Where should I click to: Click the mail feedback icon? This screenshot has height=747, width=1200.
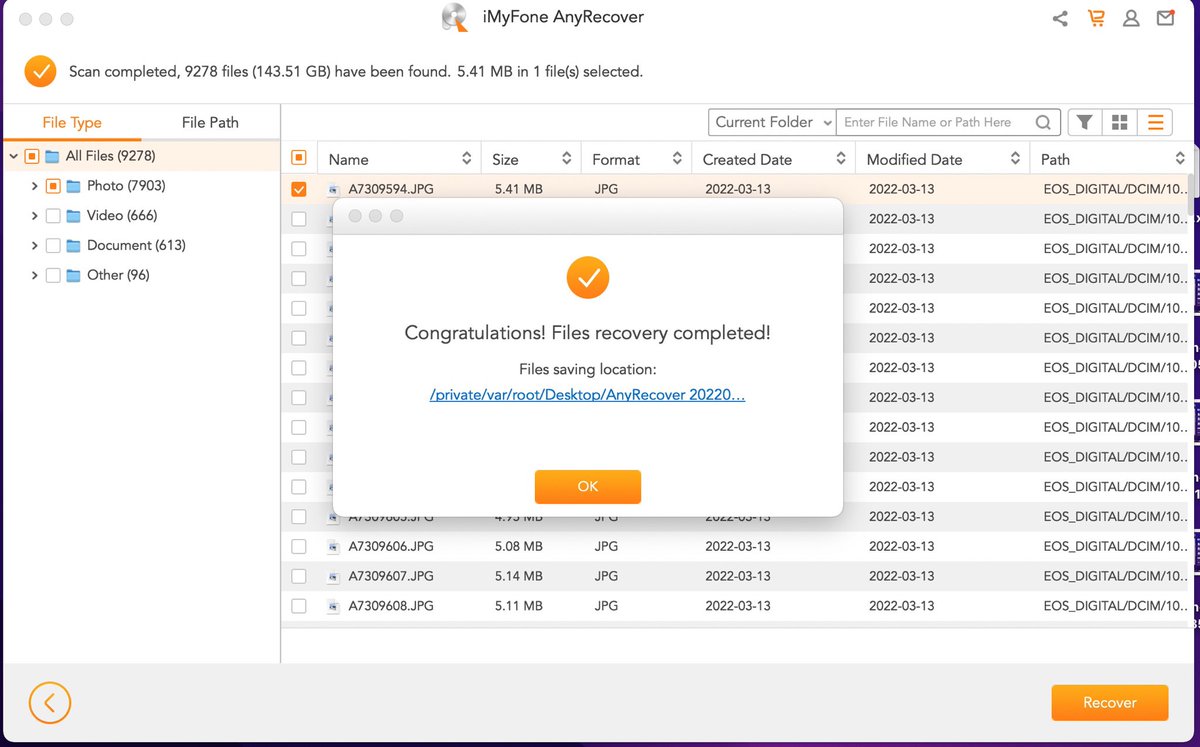coord(1166,18)
